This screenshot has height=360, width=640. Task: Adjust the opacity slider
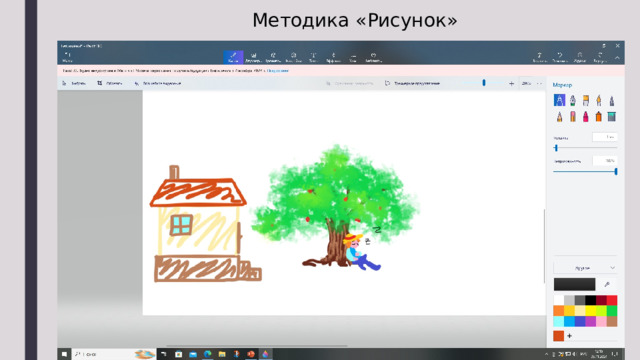616,172
